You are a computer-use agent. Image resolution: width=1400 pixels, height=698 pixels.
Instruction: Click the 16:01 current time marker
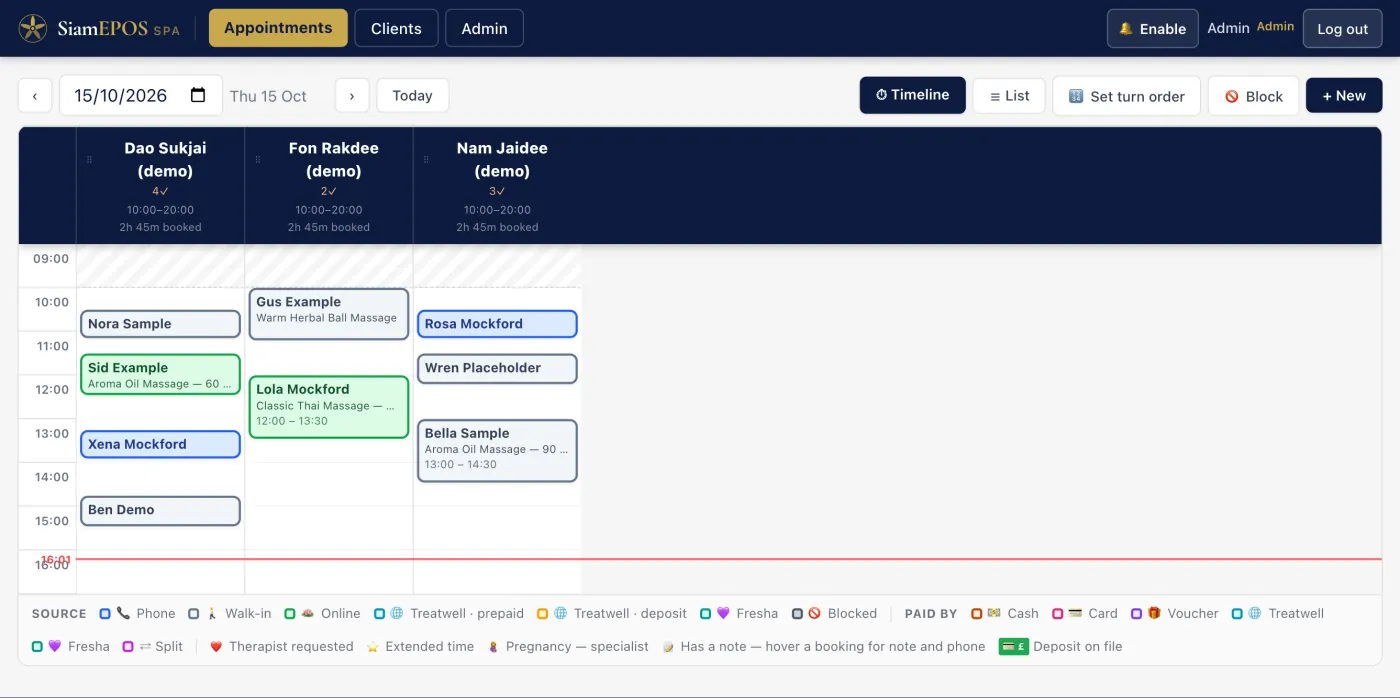coord(56,560)
